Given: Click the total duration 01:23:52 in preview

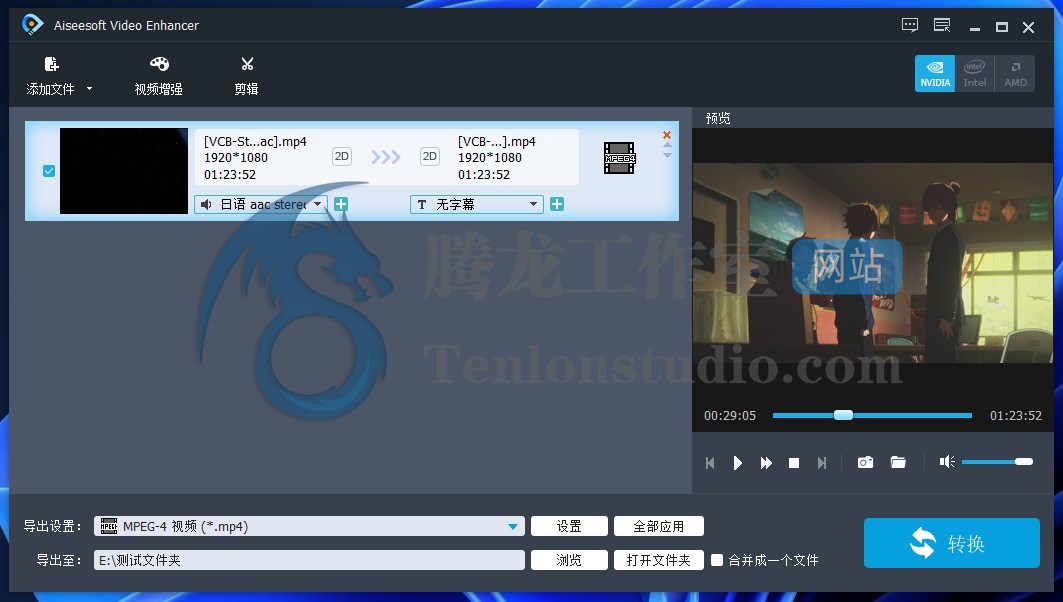Looking at the screenshot, I should pos(1016,416).
